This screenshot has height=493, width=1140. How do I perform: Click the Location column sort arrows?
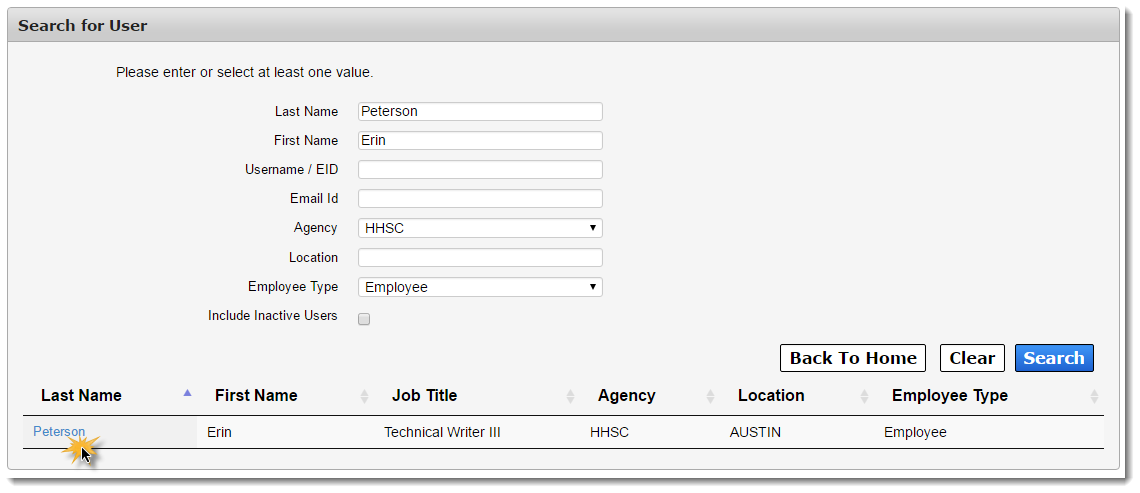(864, 396)
